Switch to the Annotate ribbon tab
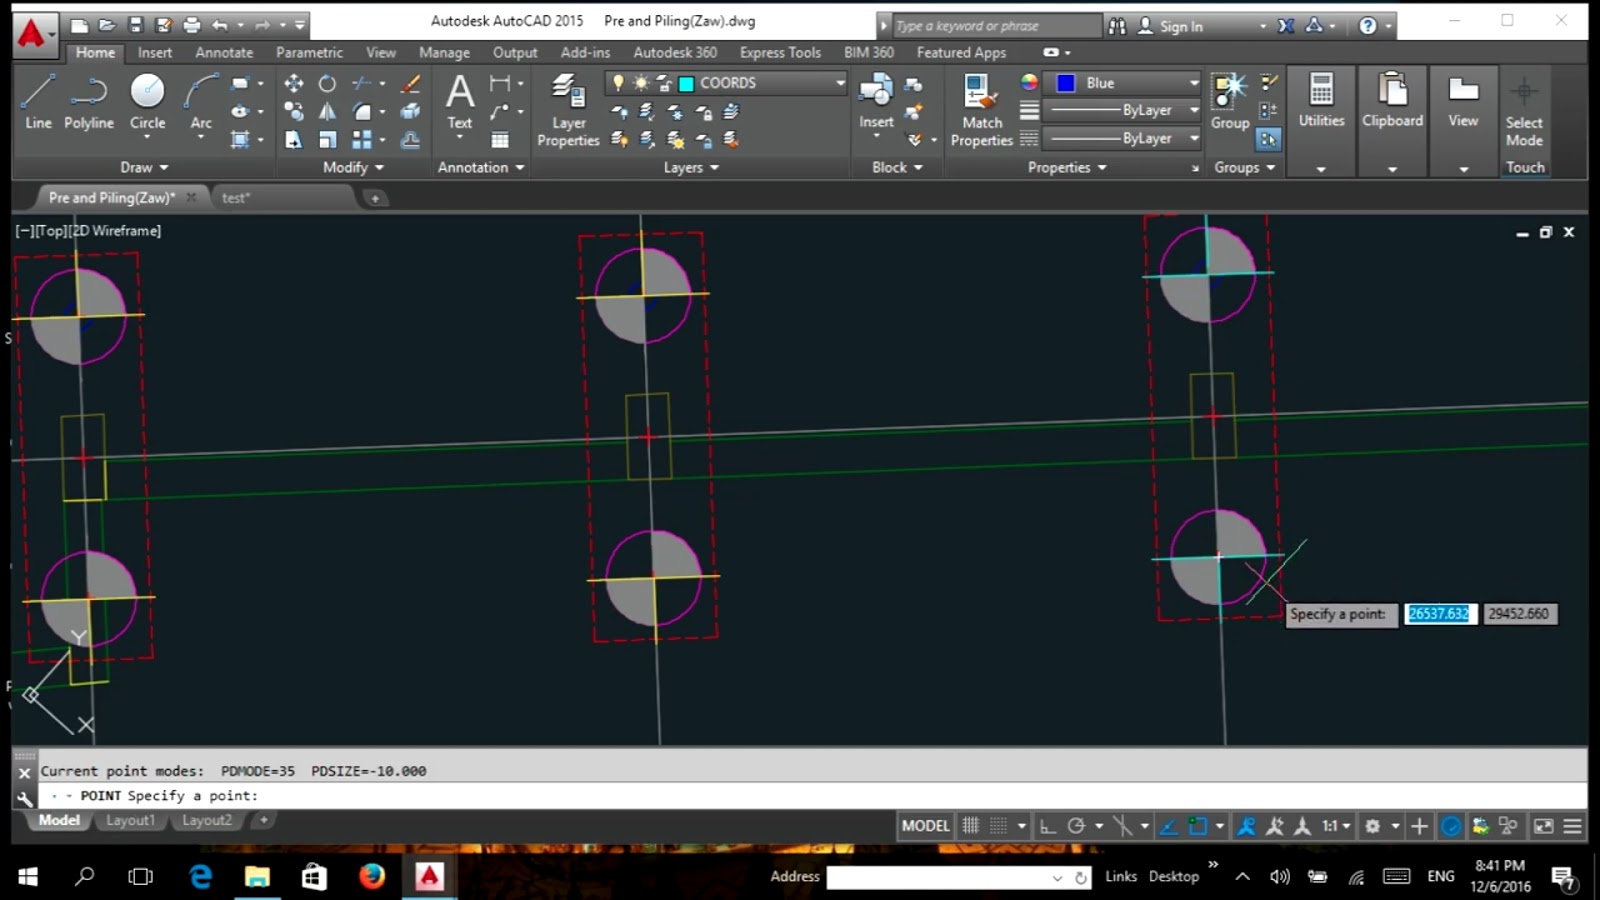Screen dimensions: 1600x900 224,52
